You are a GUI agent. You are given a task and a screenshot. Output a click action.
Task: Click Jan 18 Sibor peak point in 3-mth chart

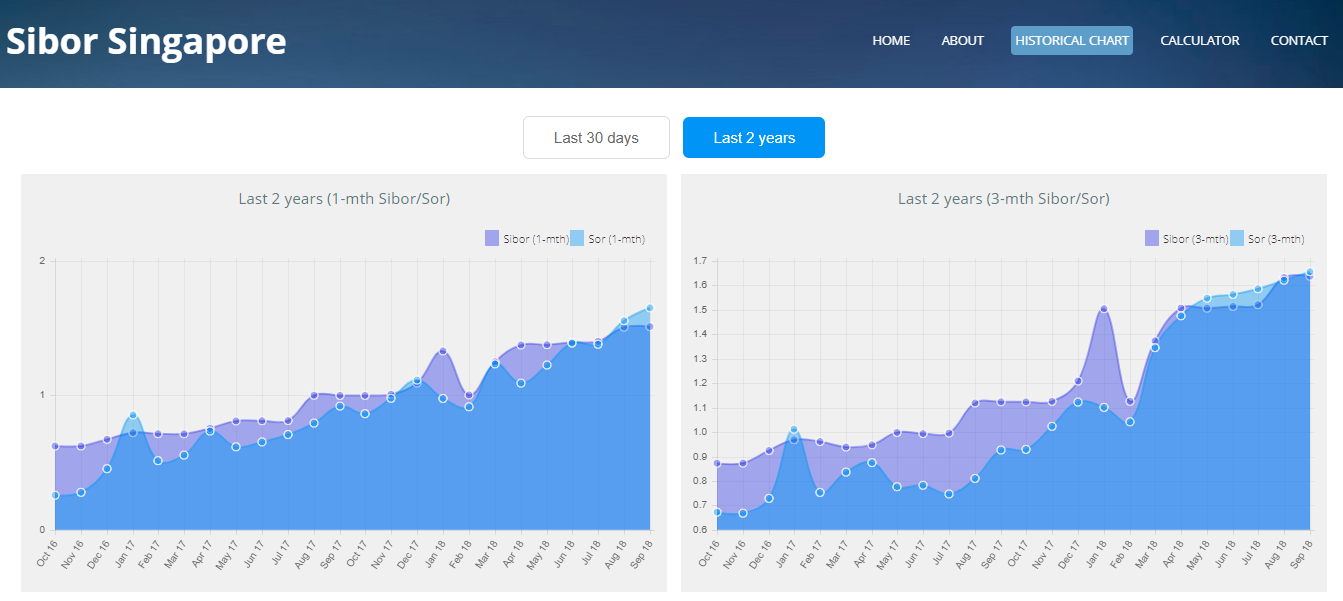coord(1104,310)
